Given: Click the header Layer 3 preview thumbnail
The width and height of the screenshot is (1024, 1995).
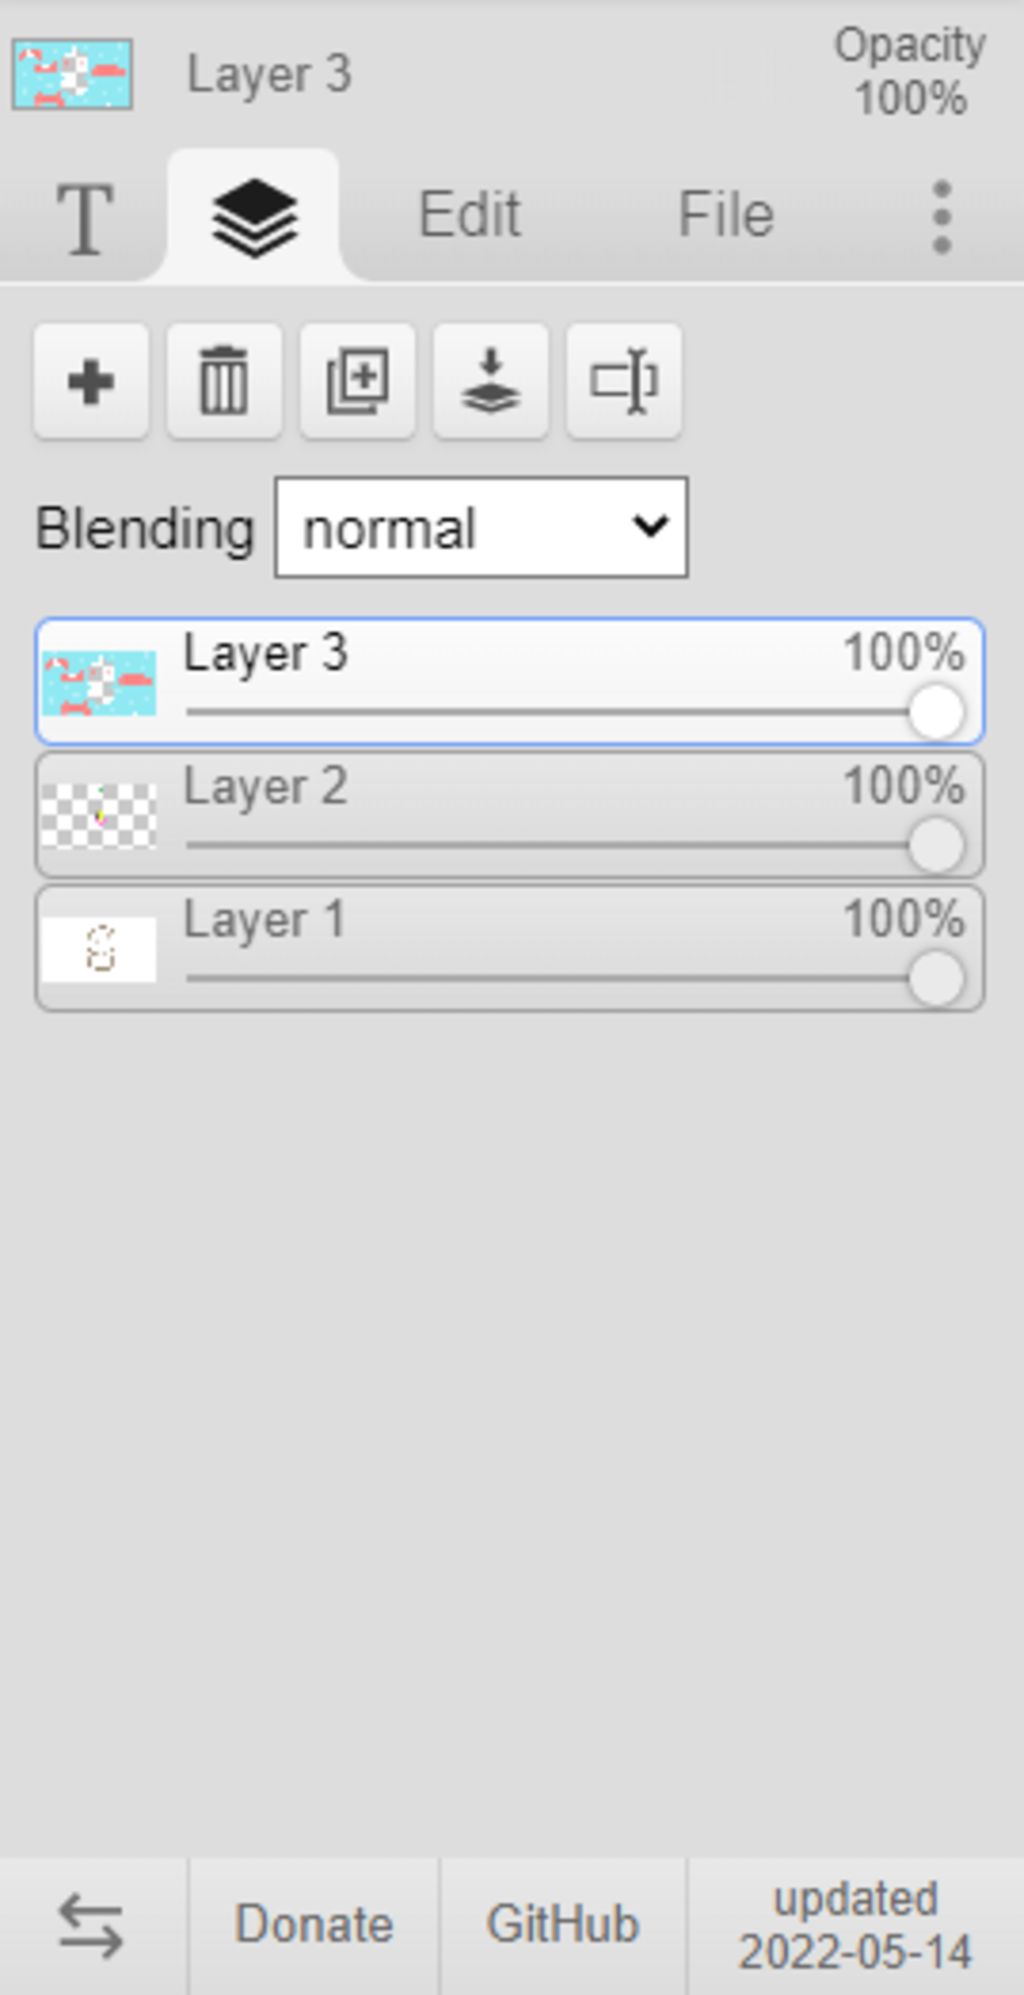Looking at the screenshot, I should 72,74.
